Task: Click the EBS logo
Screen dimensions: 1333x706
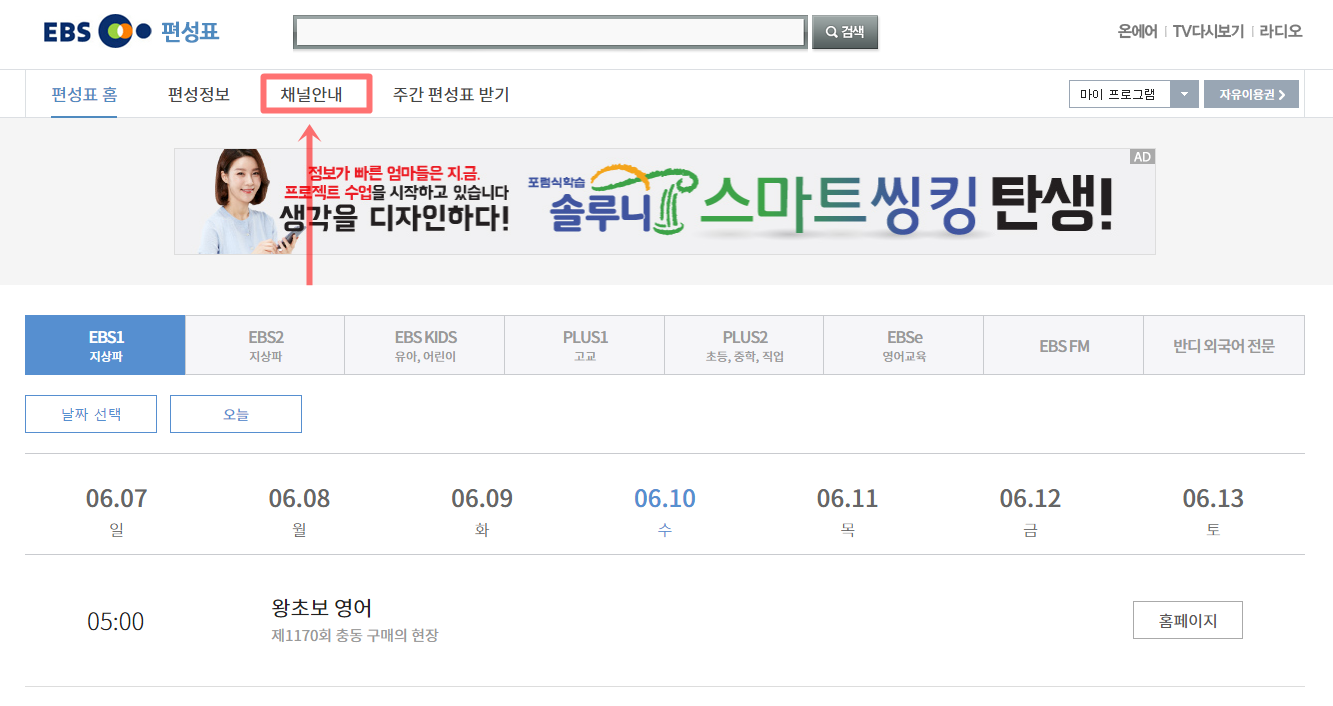Action: tap(97, 32)
